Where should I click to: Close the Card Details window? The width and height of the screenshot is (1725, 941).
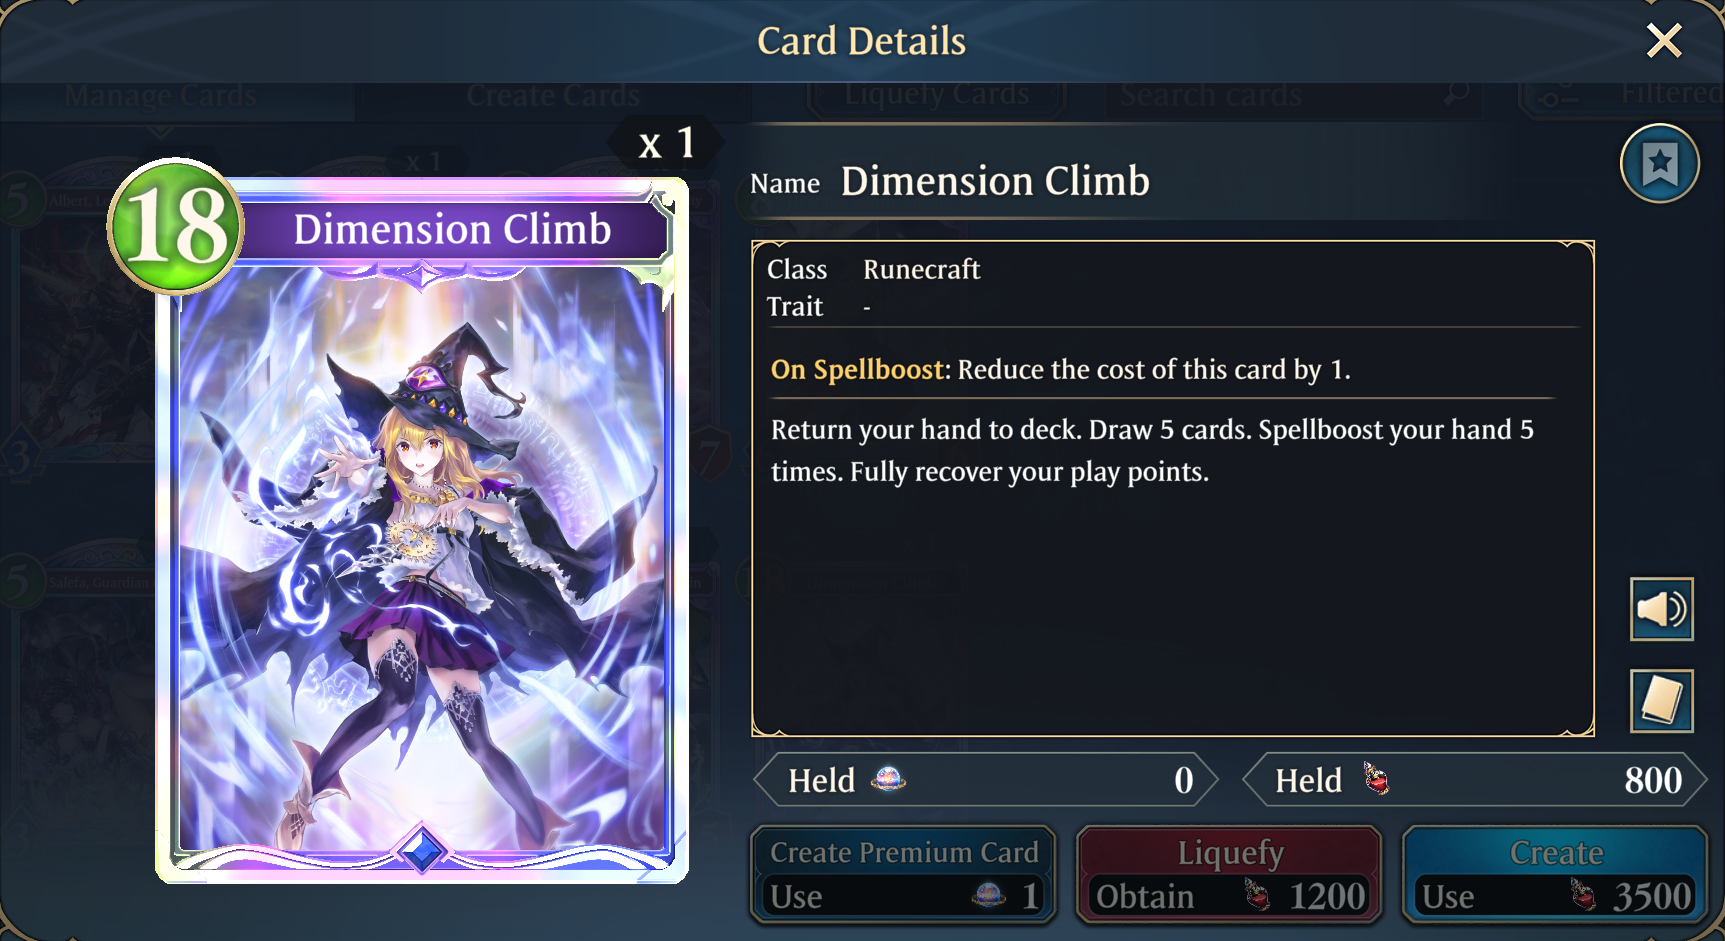click(x=1664, y=41)
